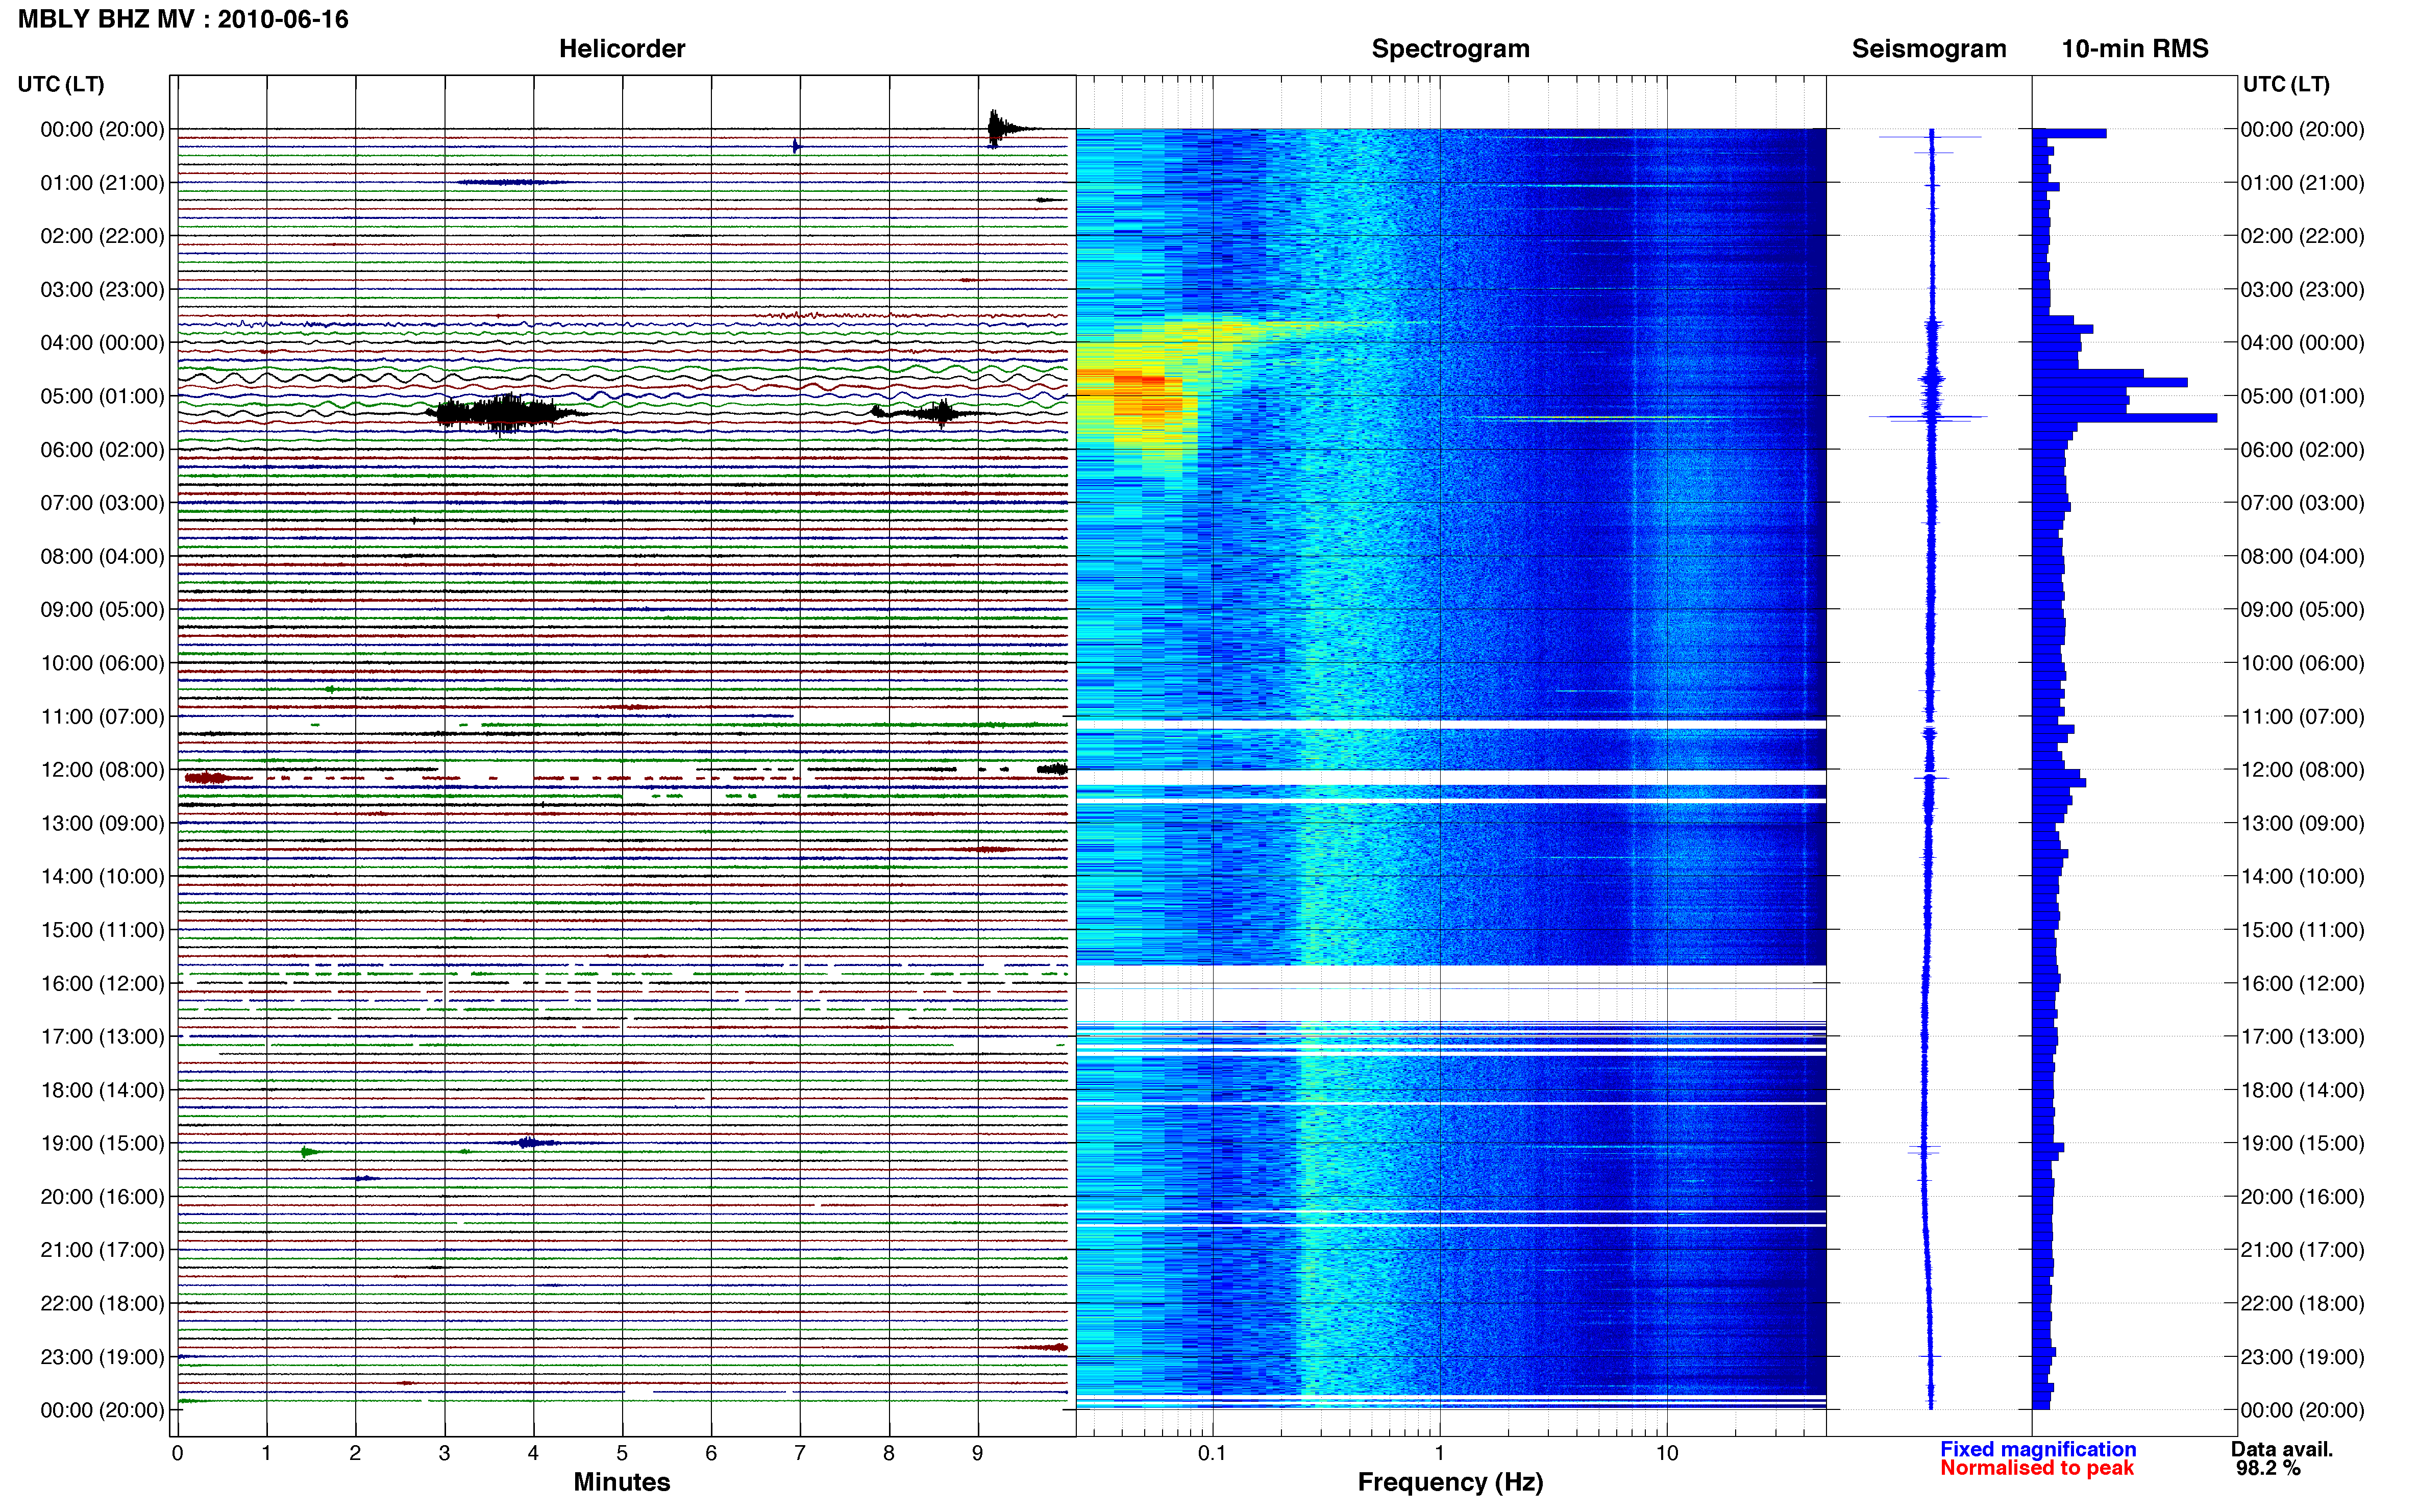
Task: Select the 'Spectrogram' panel heading
Action: pos(1450,49)
